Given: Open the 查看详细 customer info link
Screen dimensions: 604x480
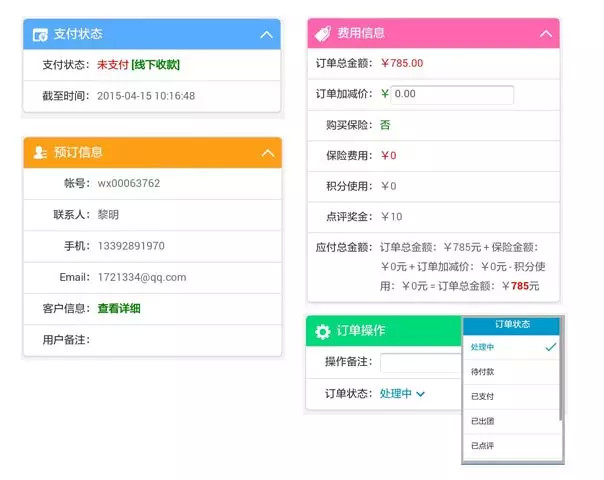Looking at the screenshot, I should (119, 308).
